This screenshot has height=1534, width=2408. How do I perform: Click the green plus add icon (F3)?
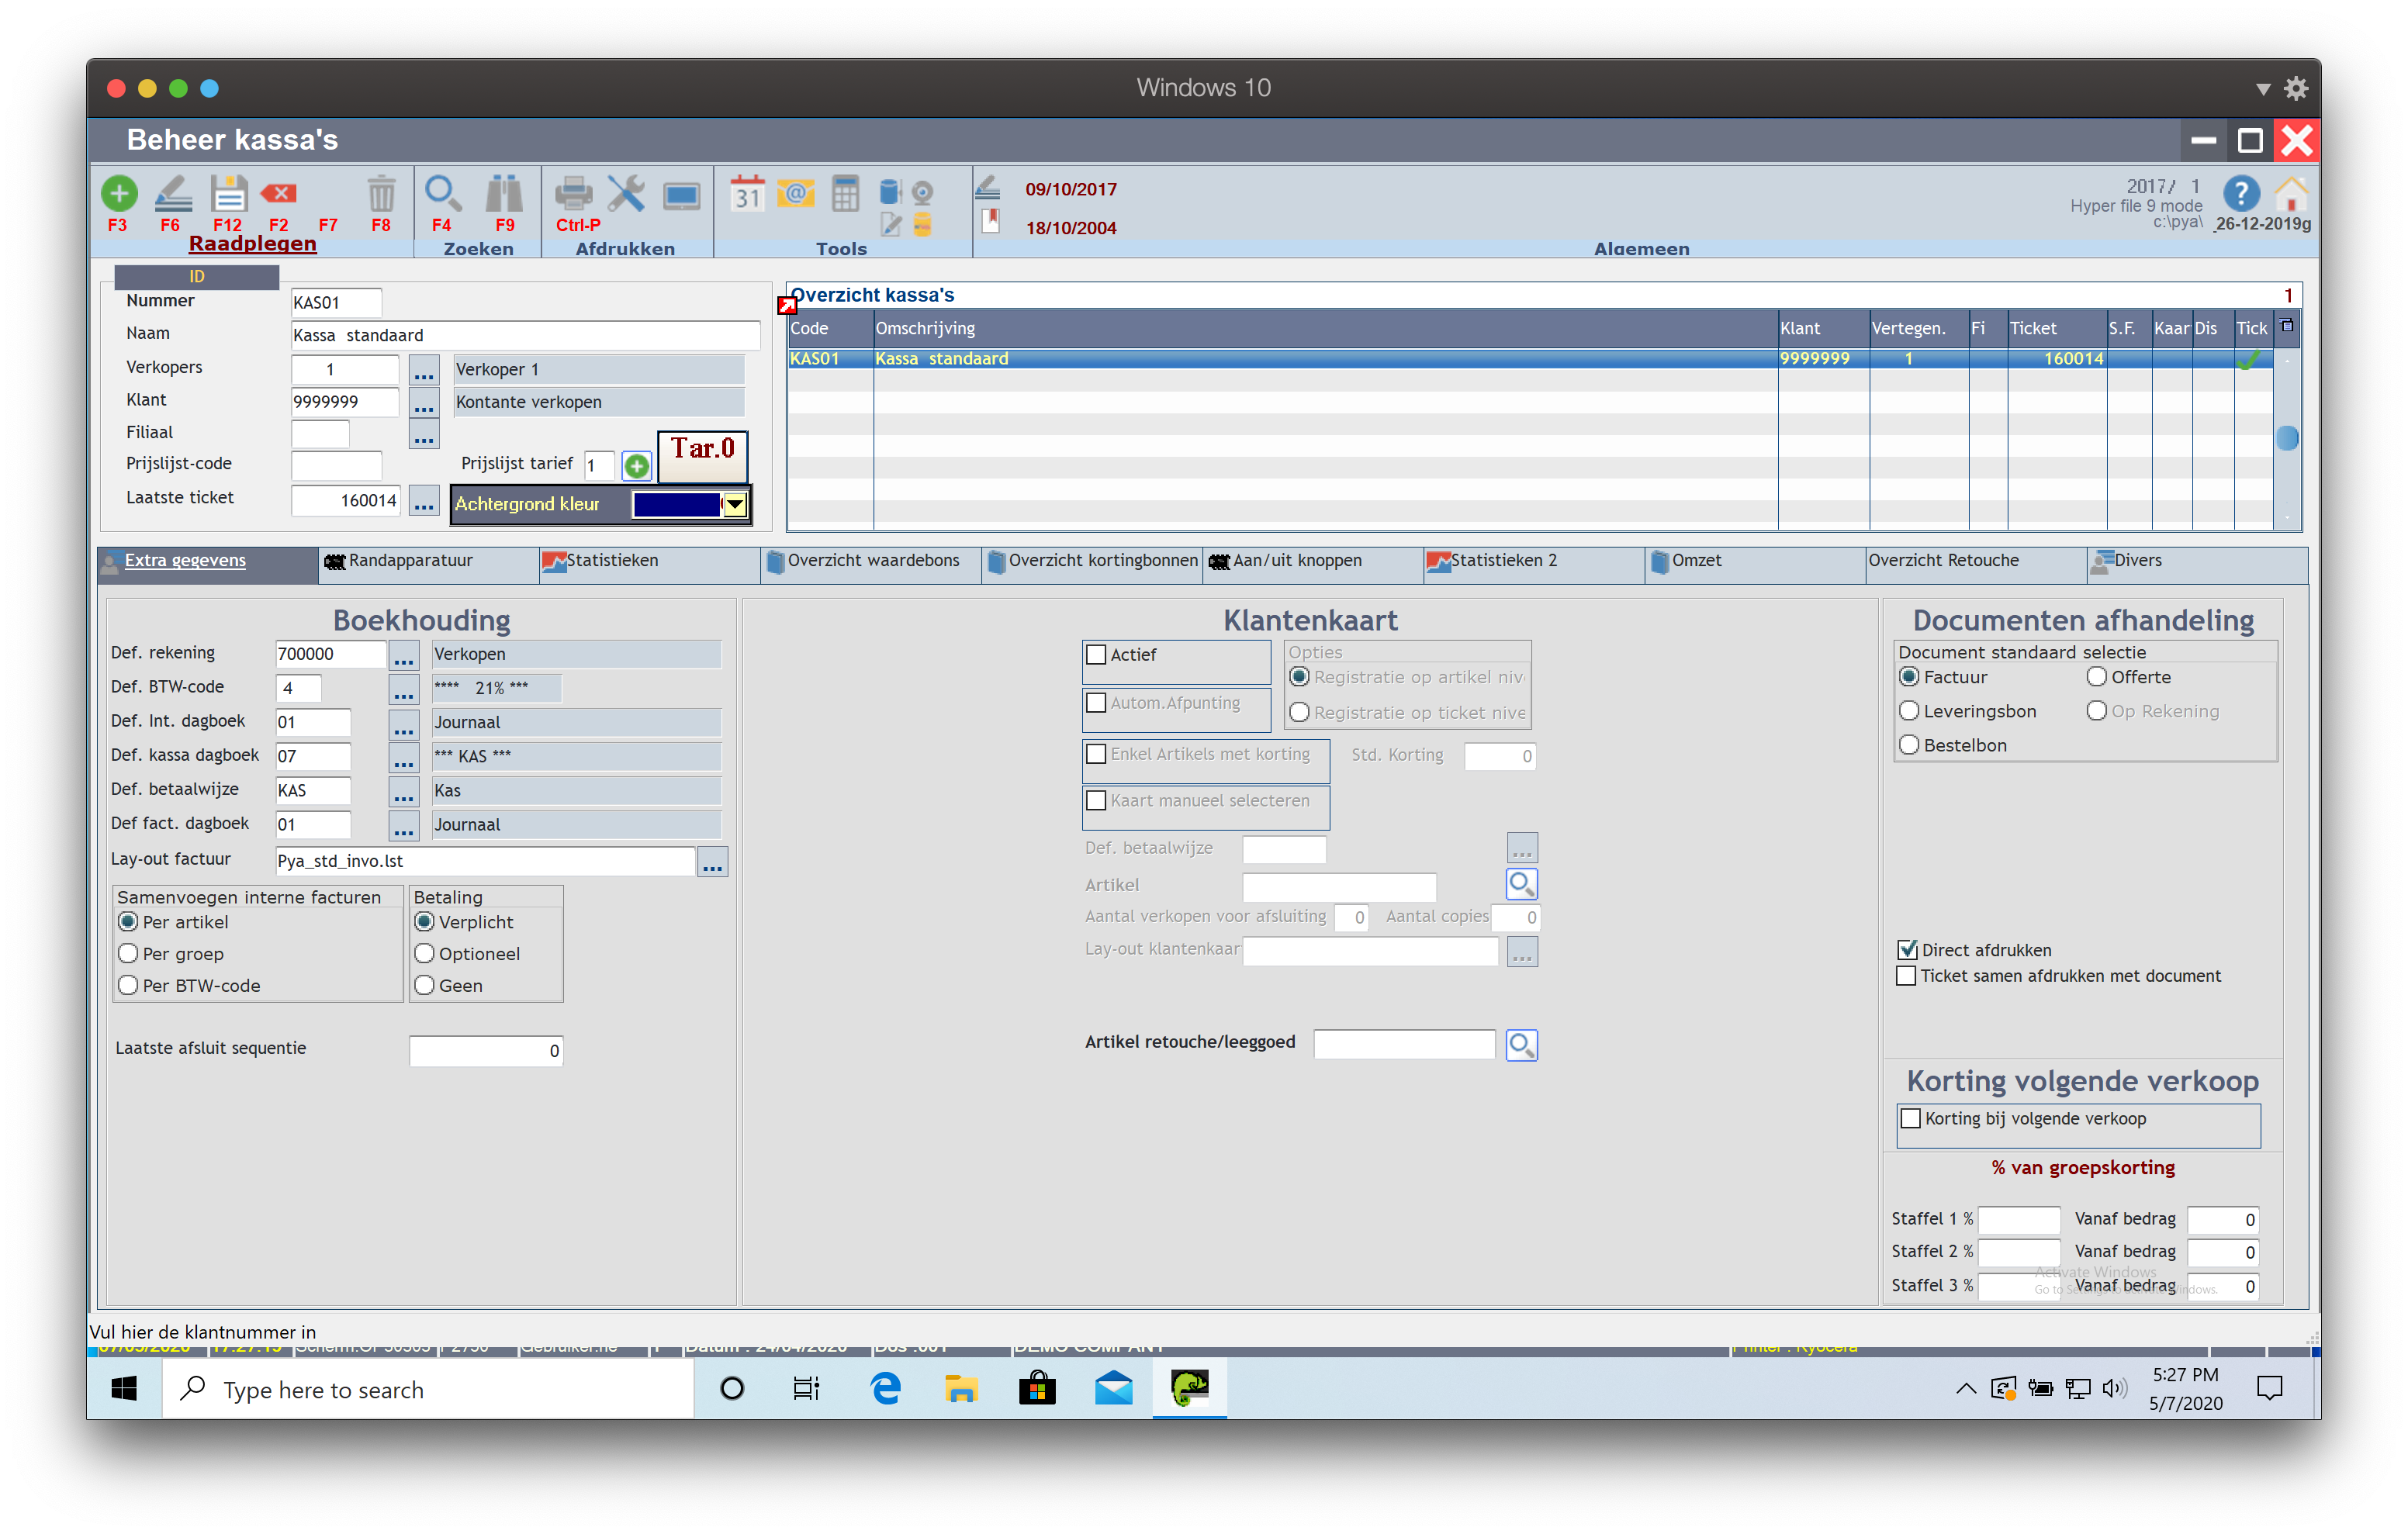[119, 193]
